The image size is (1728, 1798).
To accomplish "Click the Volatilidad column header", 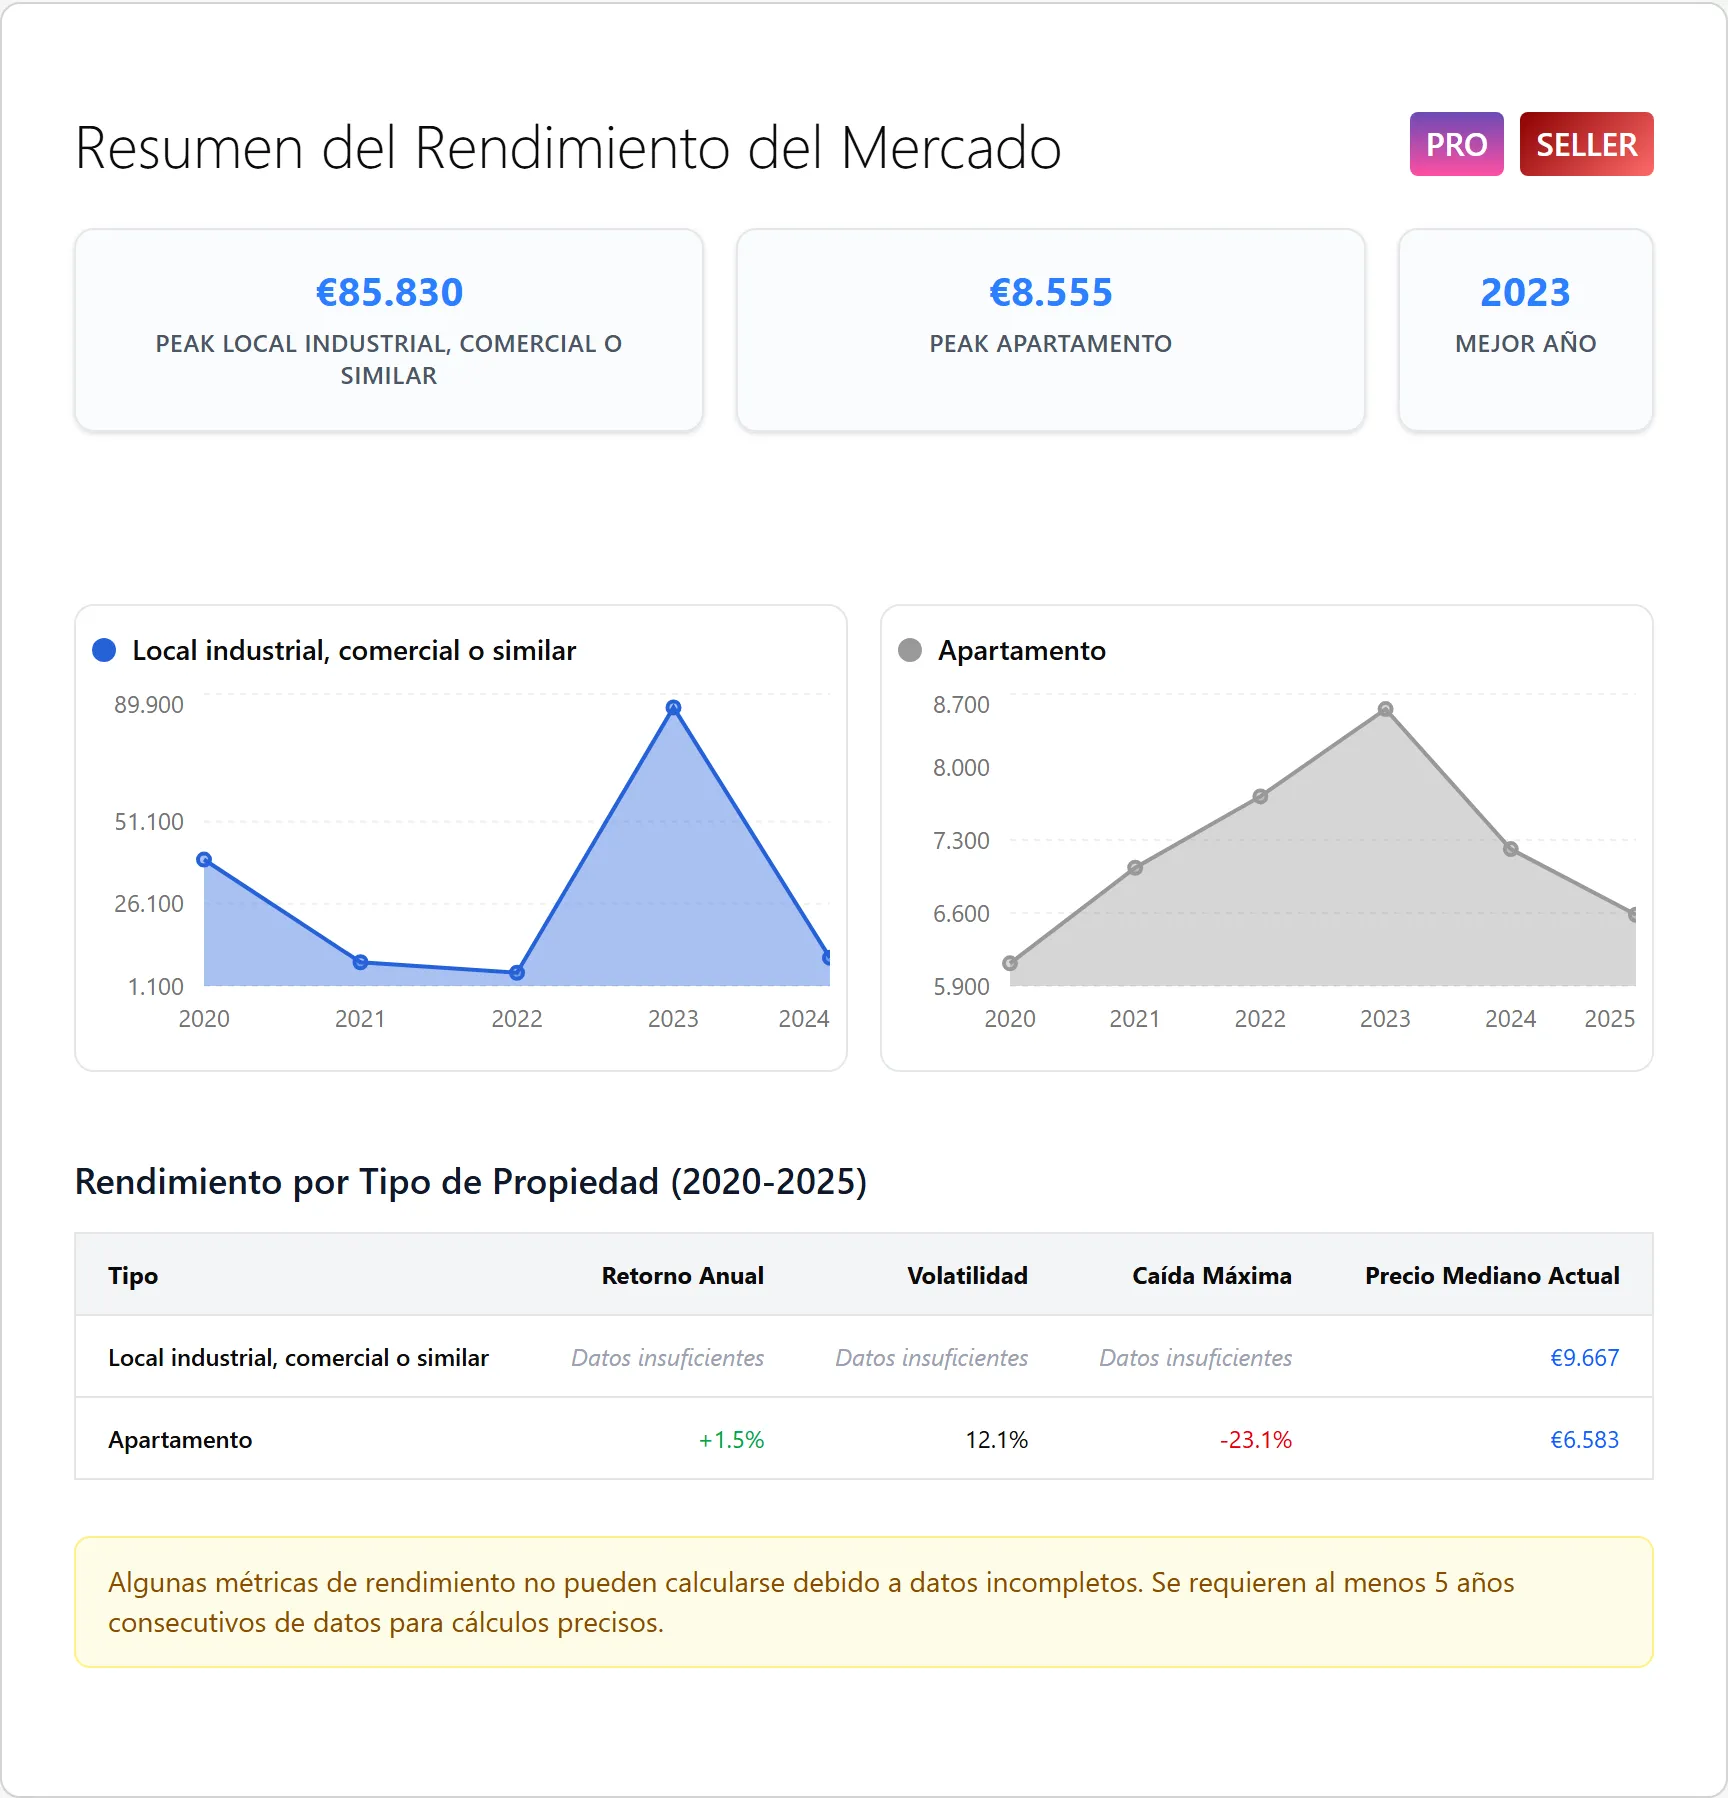I will pyautogui.click(x=968, y=1276).
